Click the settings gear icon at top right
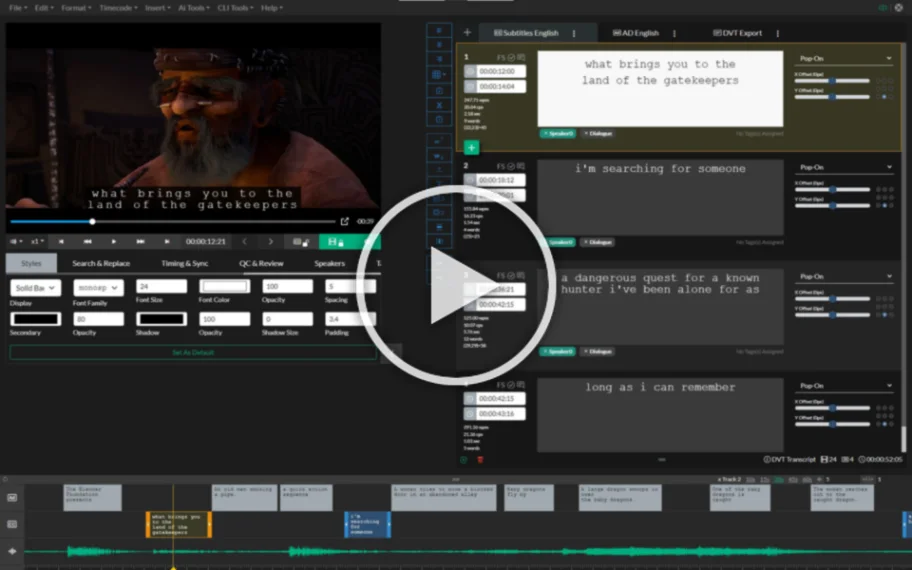 click(899, 8)
